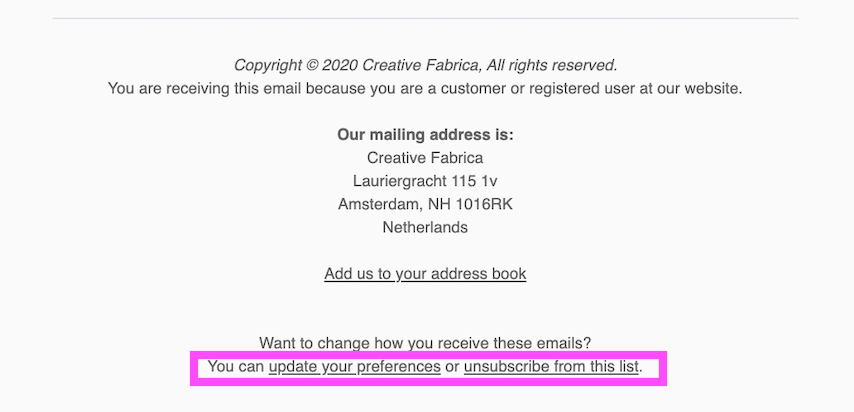Click the "Add us to your address book" link

[x=425, y=274]
